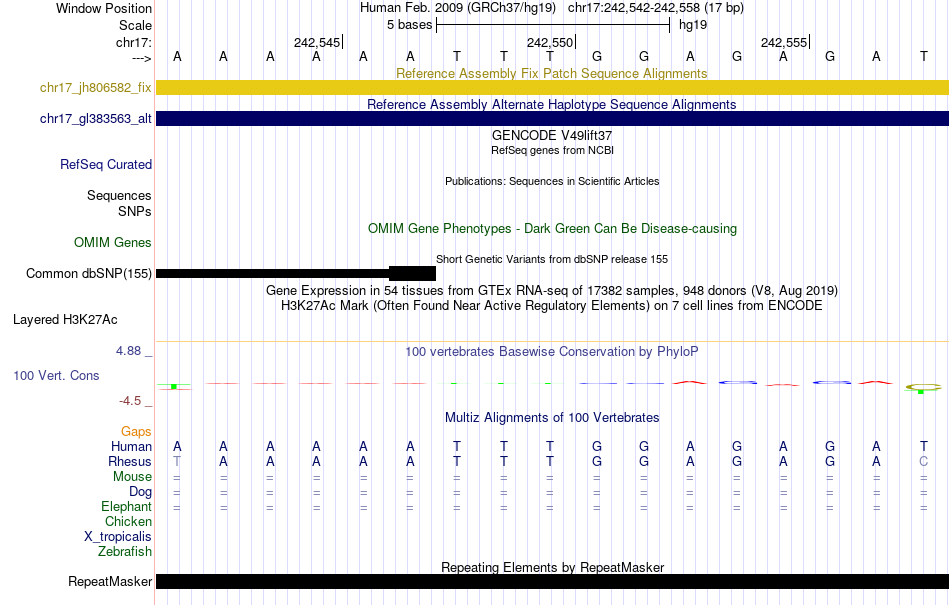The width and height of the screenshot is (950, 605).
Task: Click 100 vertebrates Basewise Conservation by PhyloP title
Action: [x=552, y=351]
